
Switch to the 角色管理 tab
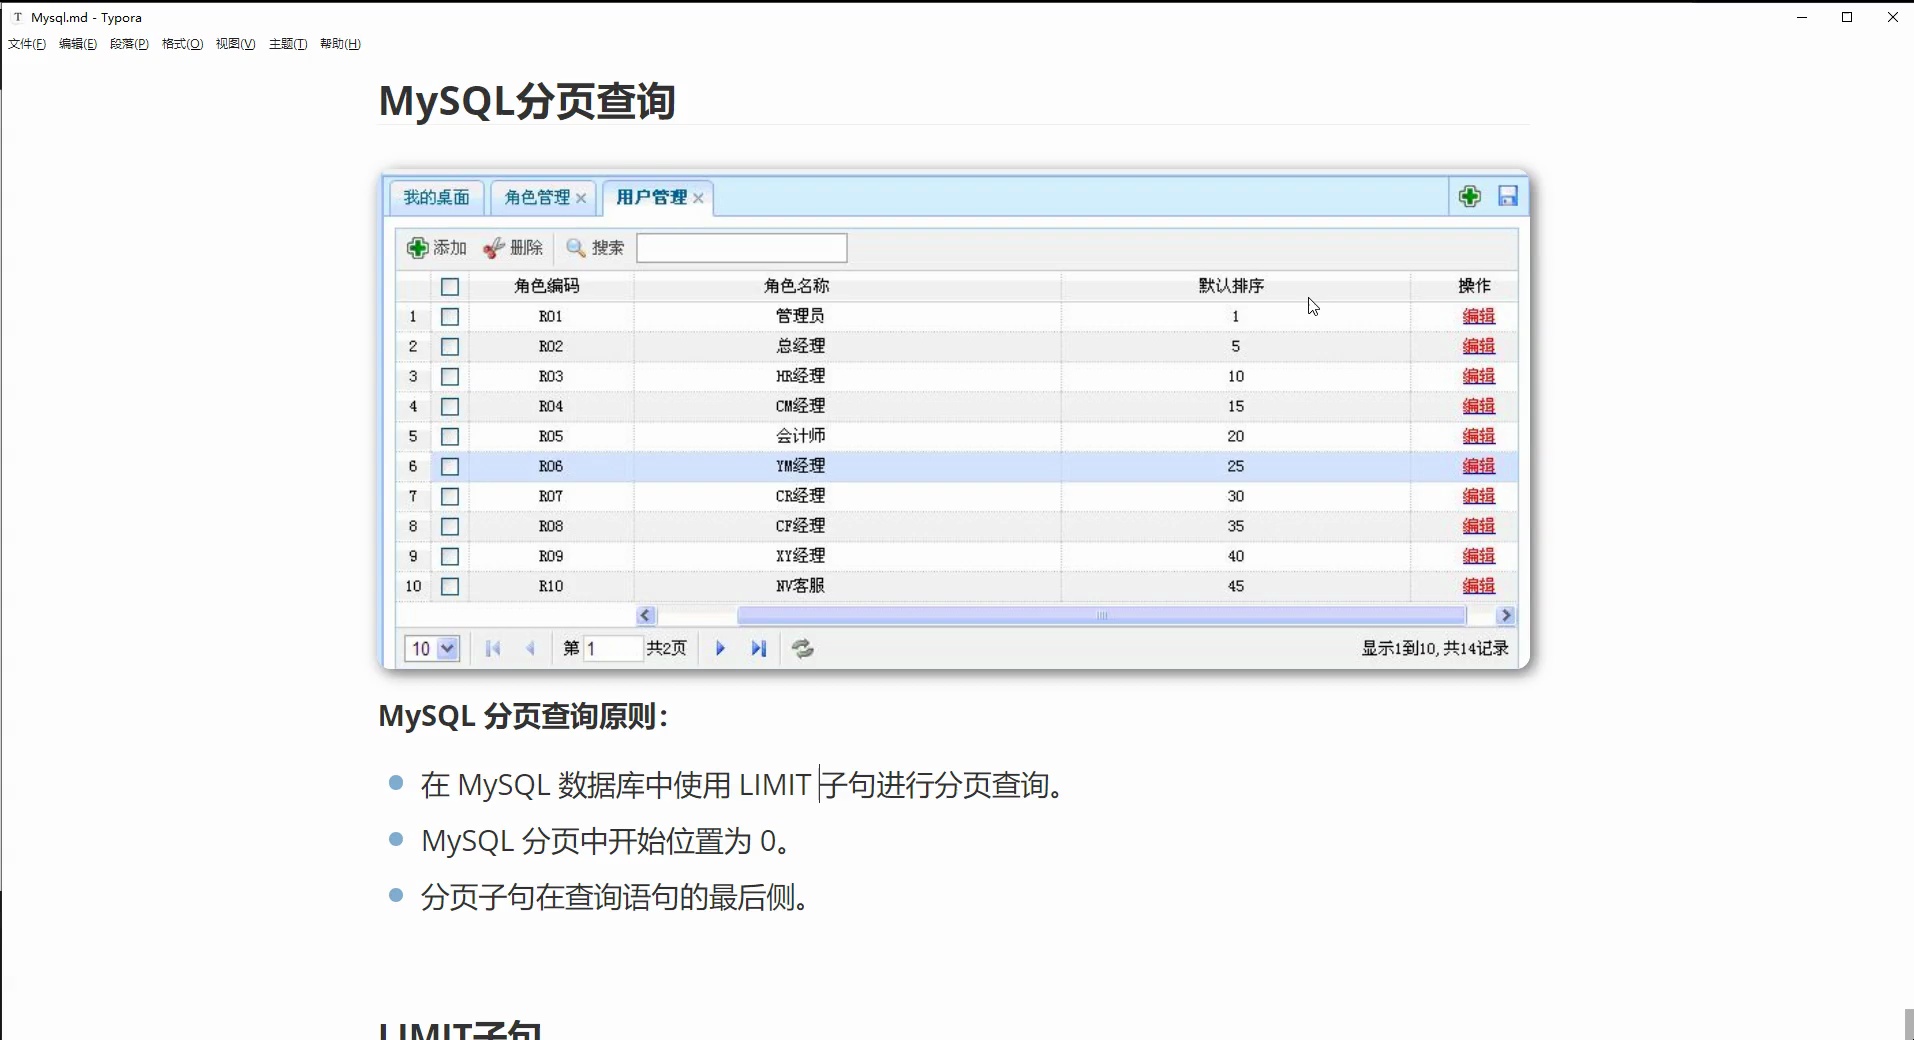[x=537, y=198]
